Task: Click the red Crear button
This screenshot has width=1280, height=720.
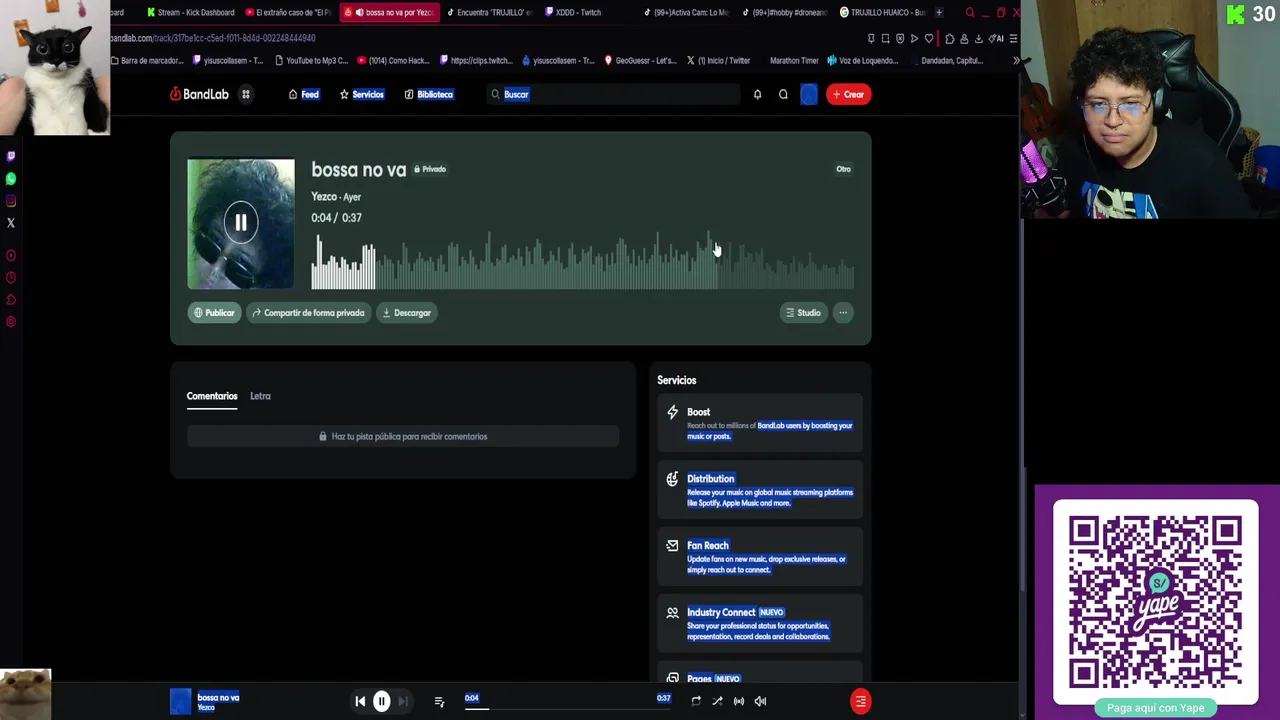Action: point(848,94)
